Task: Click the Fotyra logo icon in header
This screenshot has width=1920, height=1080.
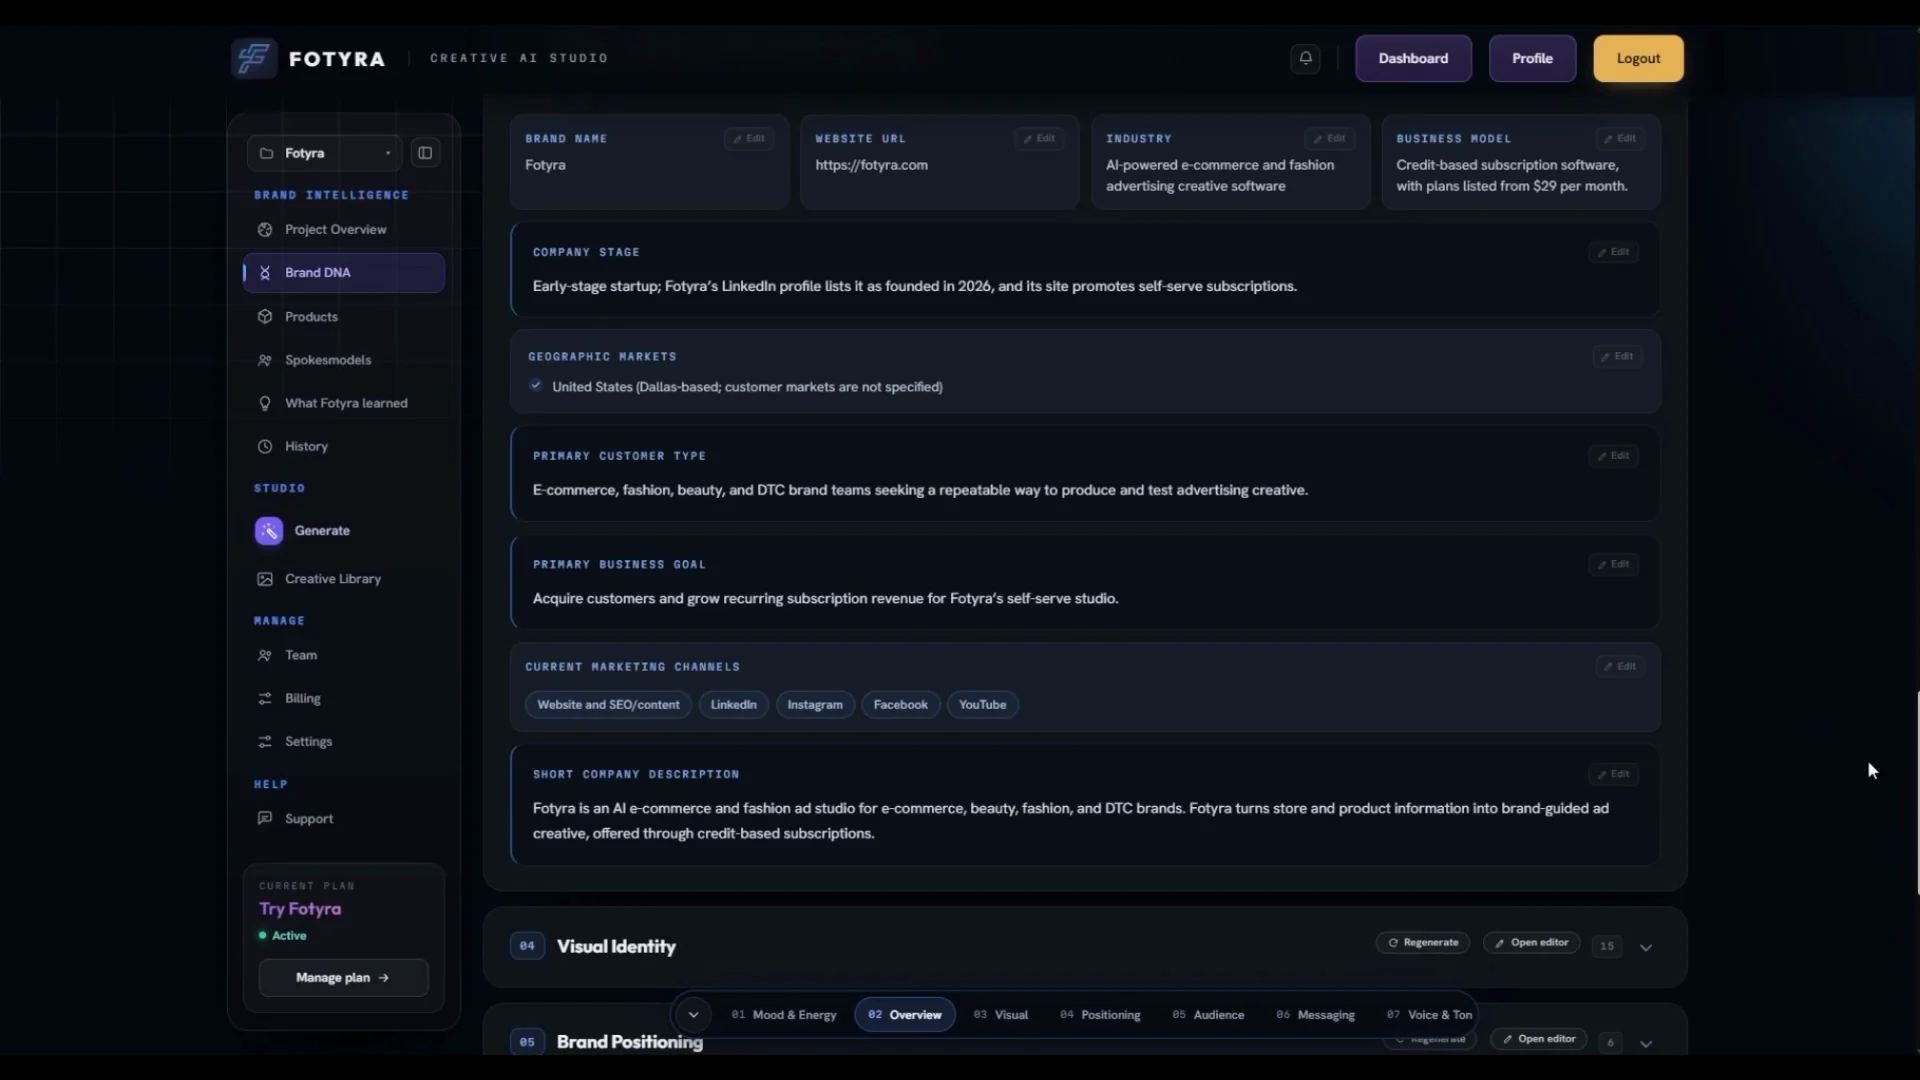Action: point(254,58)
